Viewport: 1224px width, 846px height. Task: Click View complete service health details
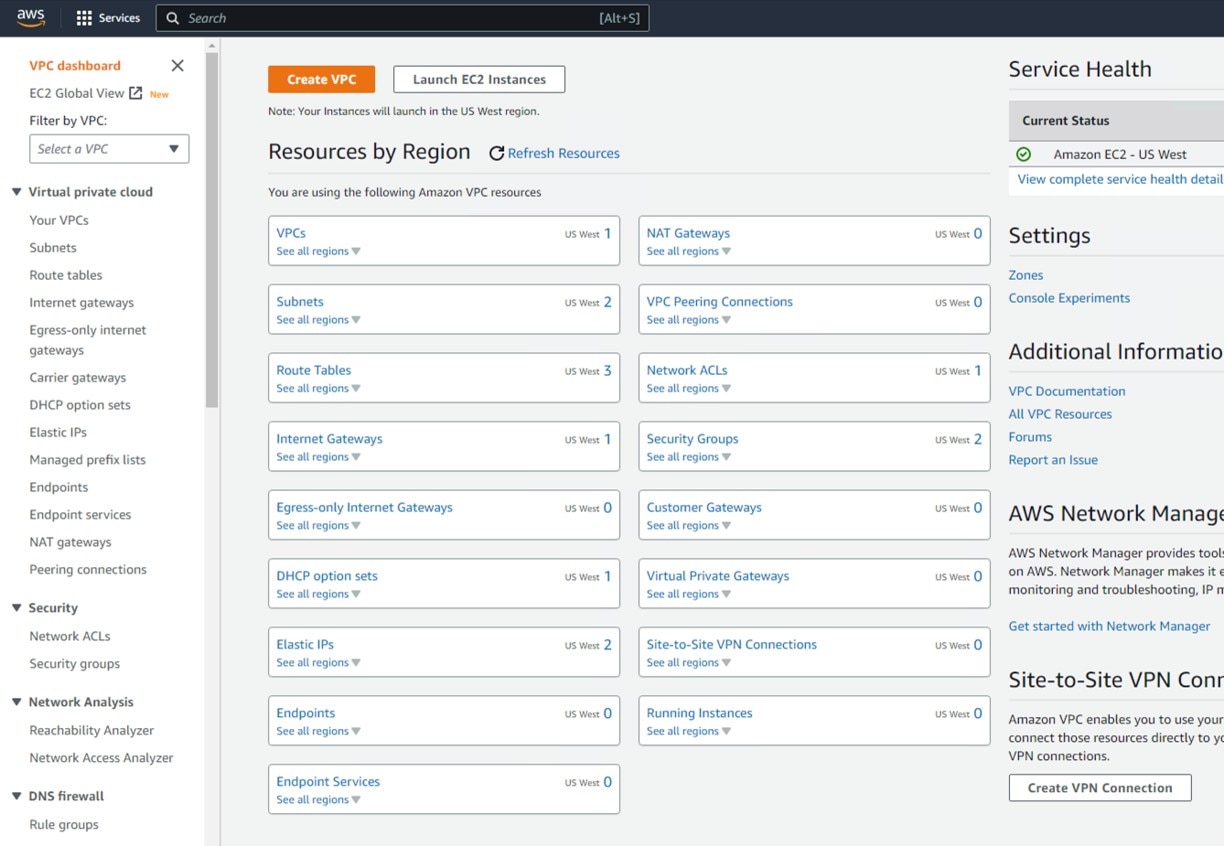1120,179
